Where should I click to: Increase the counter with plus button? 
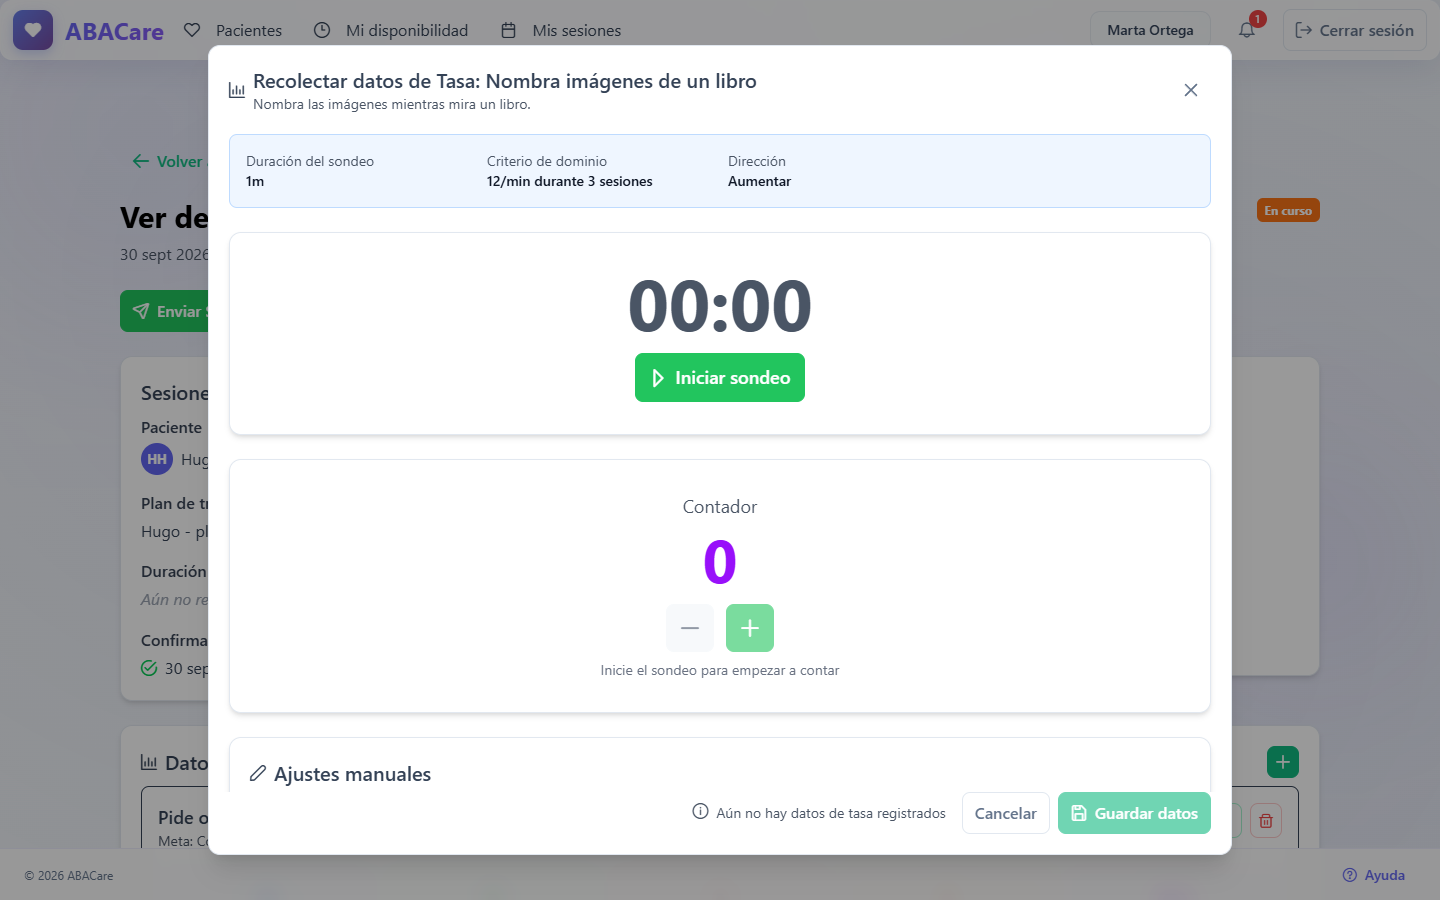(750, 628)
